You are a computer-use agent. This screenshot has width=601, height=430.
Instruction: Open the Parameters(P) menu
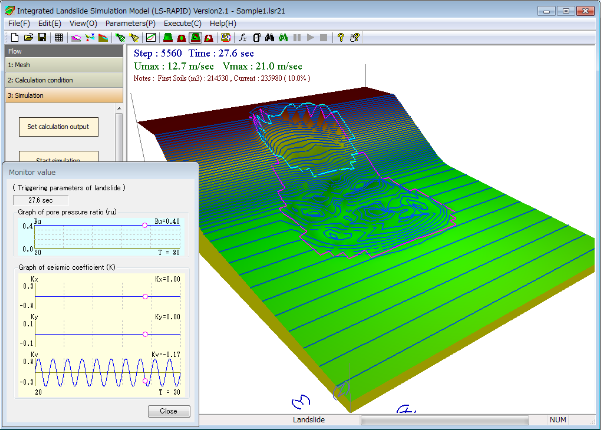[130, 23]
